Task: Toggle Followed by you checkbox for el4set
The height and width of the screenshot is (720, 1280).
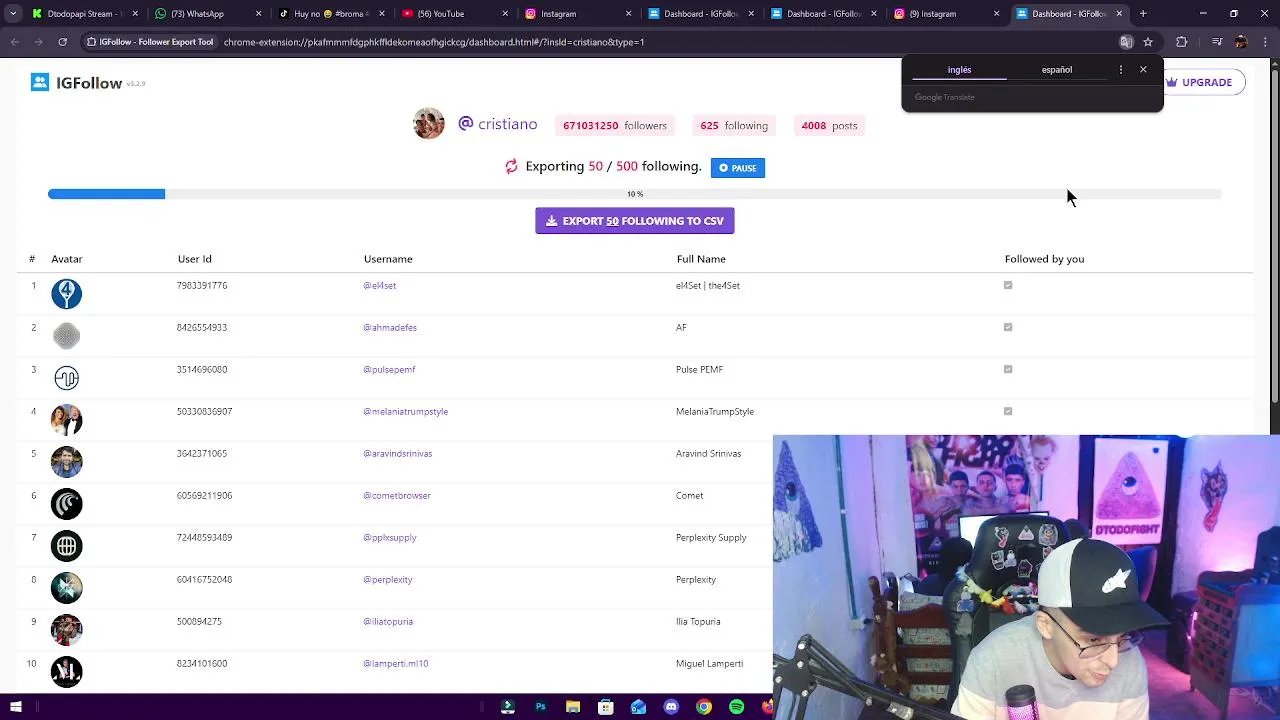Action: pos(1008,285)
